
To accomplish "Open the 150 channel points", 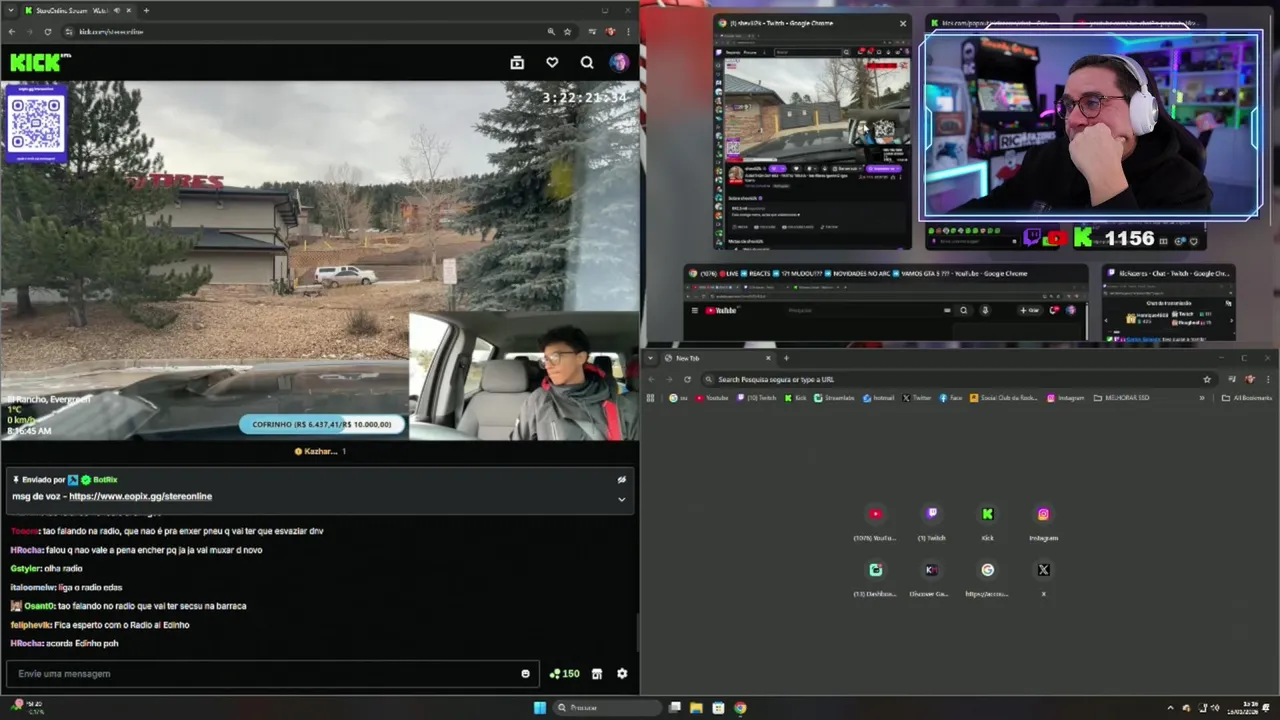I will [565, 674].
